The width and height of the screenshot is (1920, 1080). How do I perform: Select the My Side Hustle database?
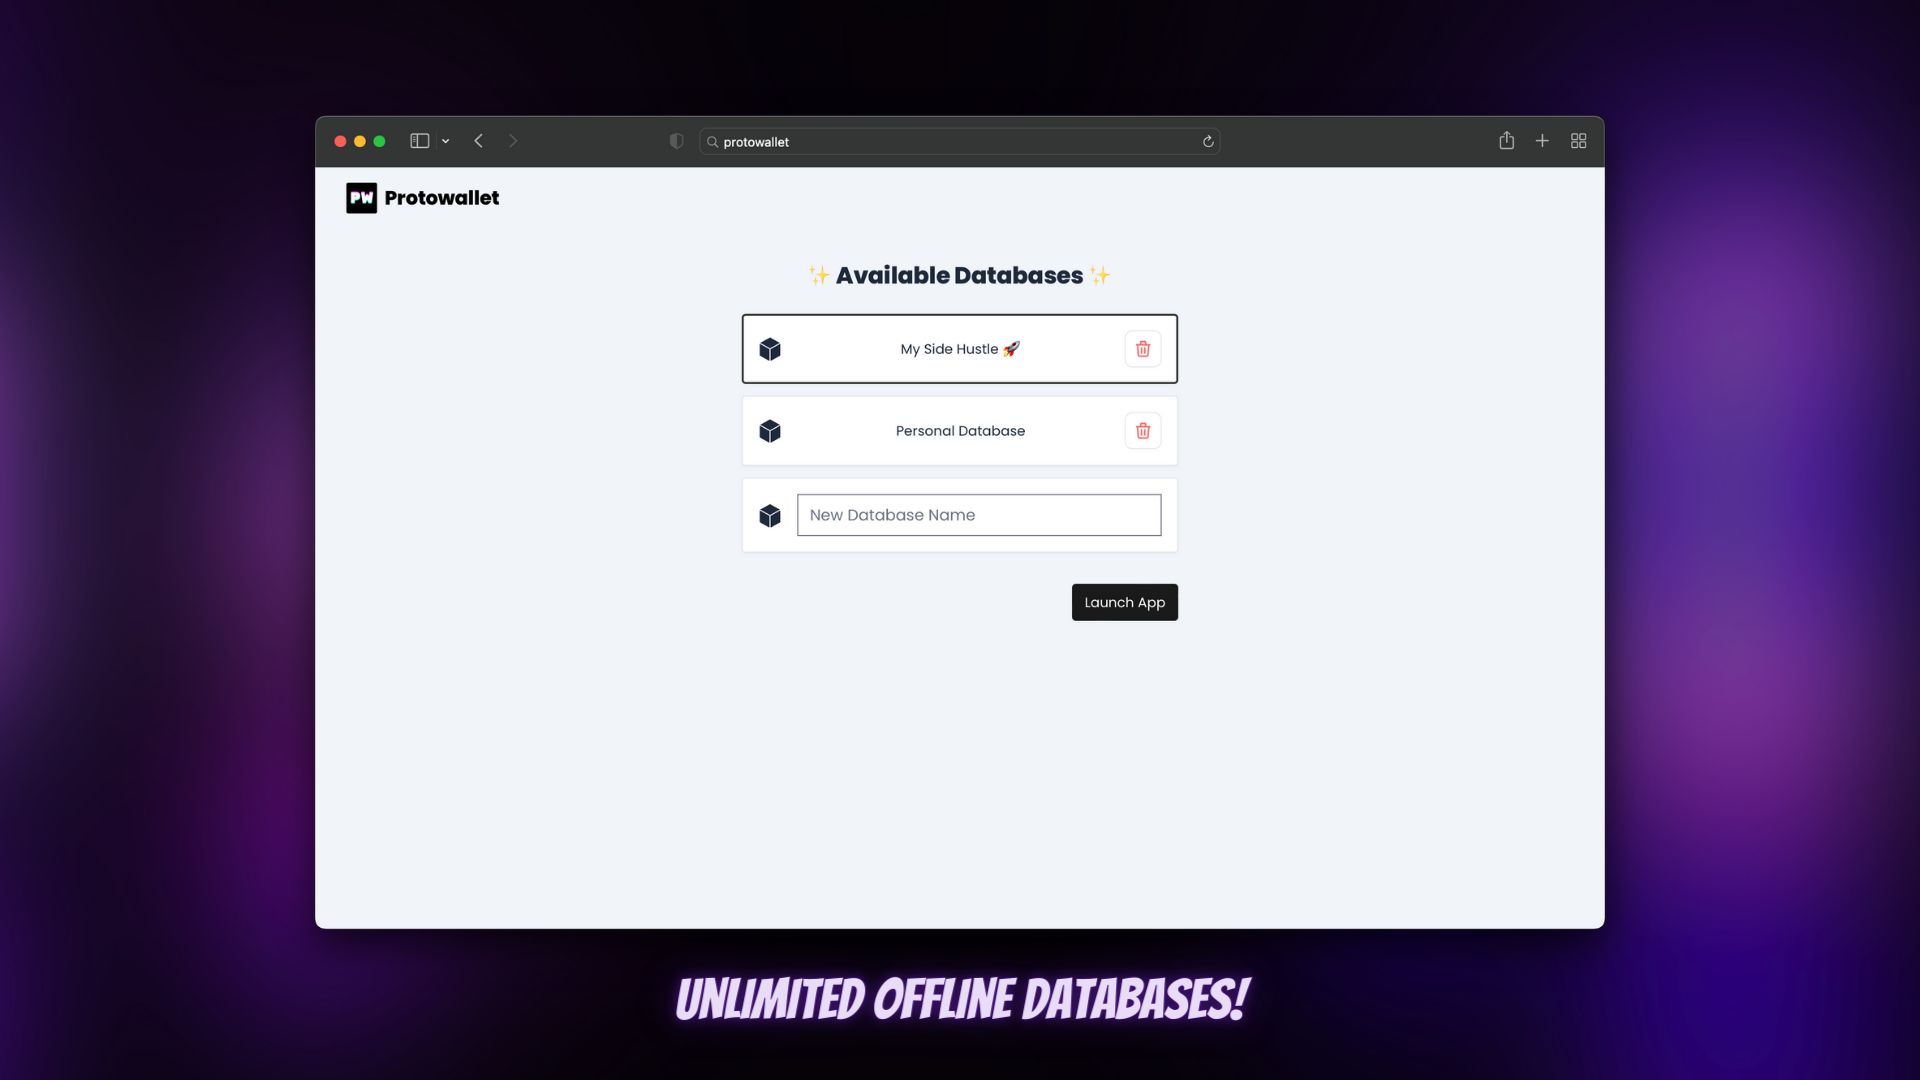959,348
